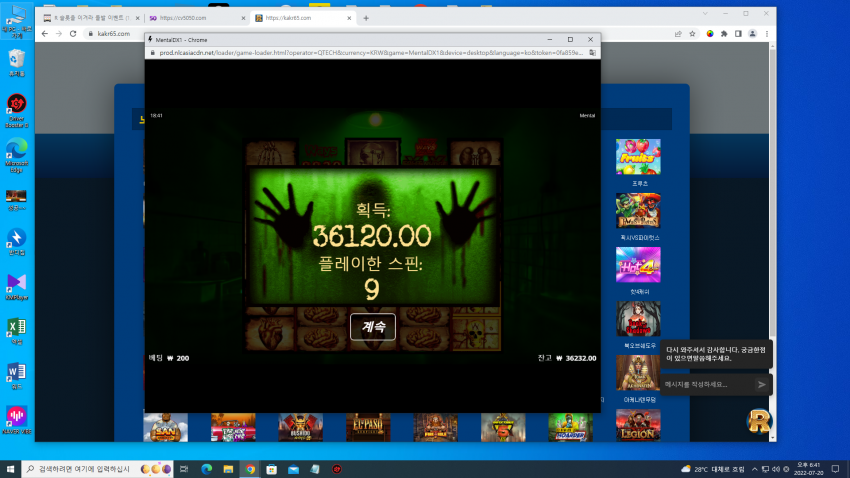Open the Legion slot game thumbnail
This screenshot has height=478, width=850.
(x=638, y=425)
